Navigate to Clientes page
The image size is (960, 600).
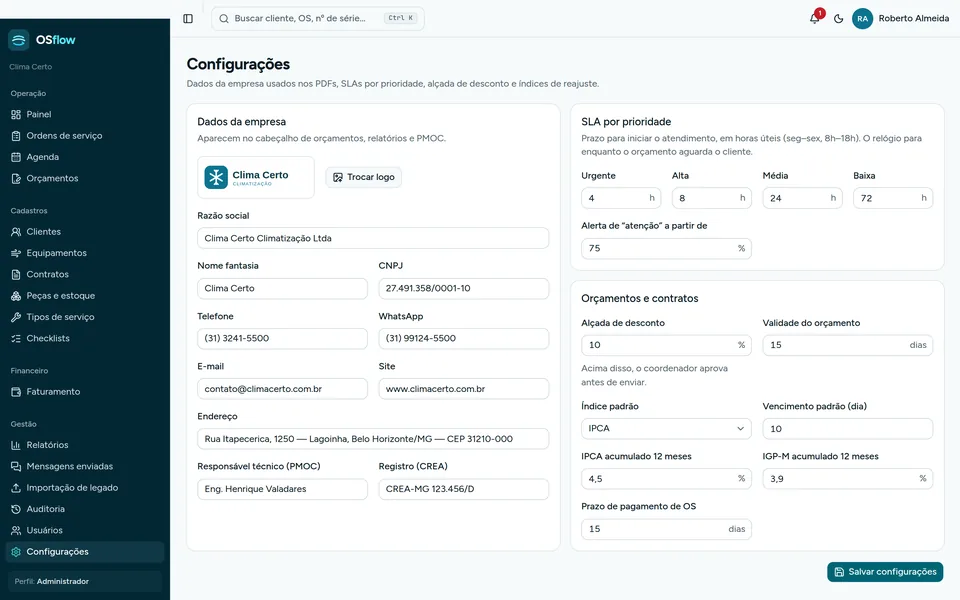point(84,232)
